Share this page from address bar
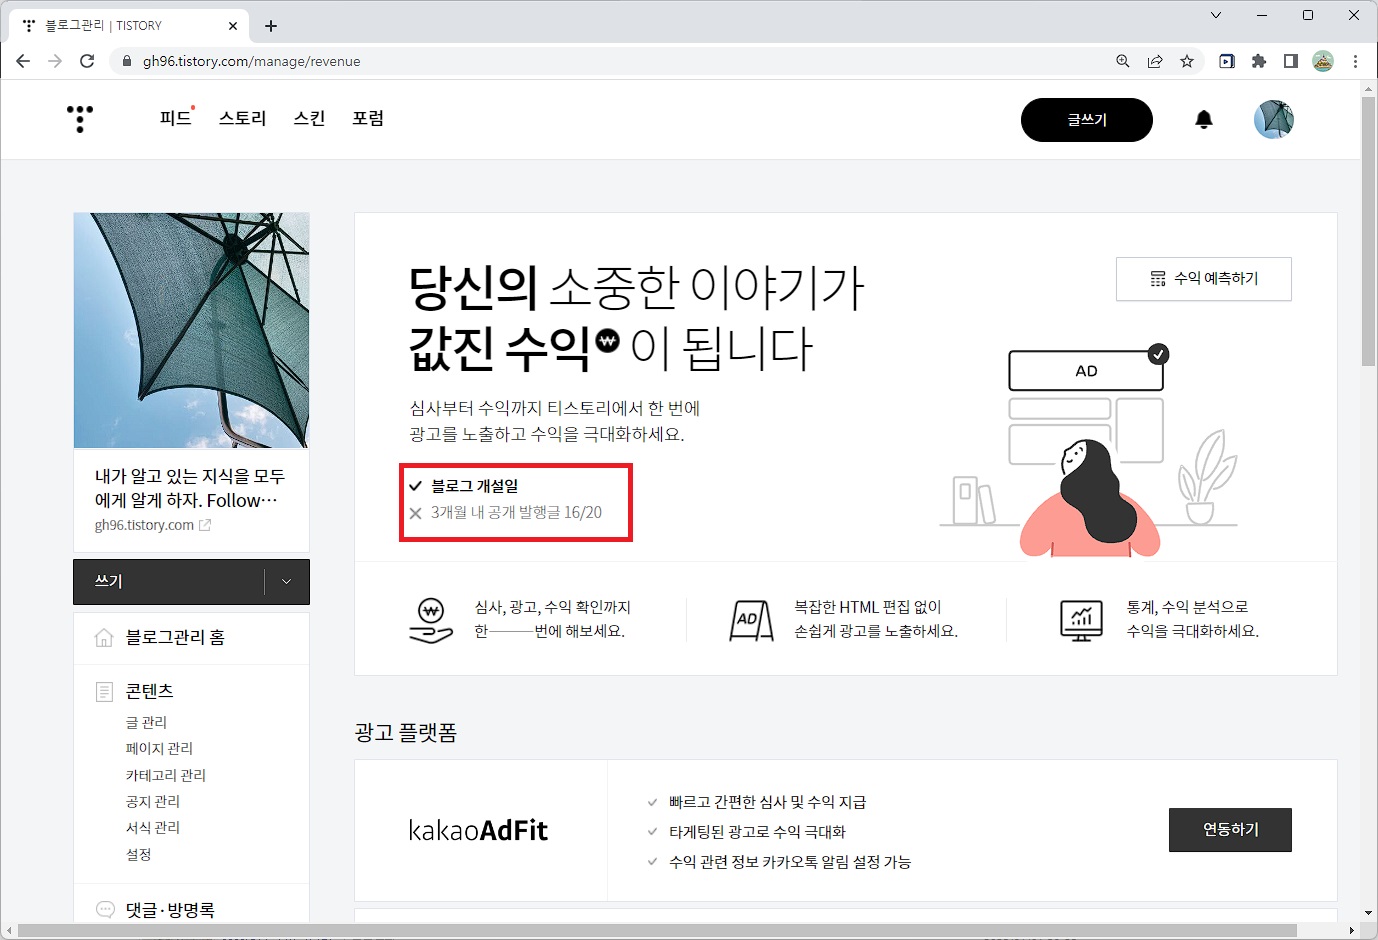 coord(1155,61)
